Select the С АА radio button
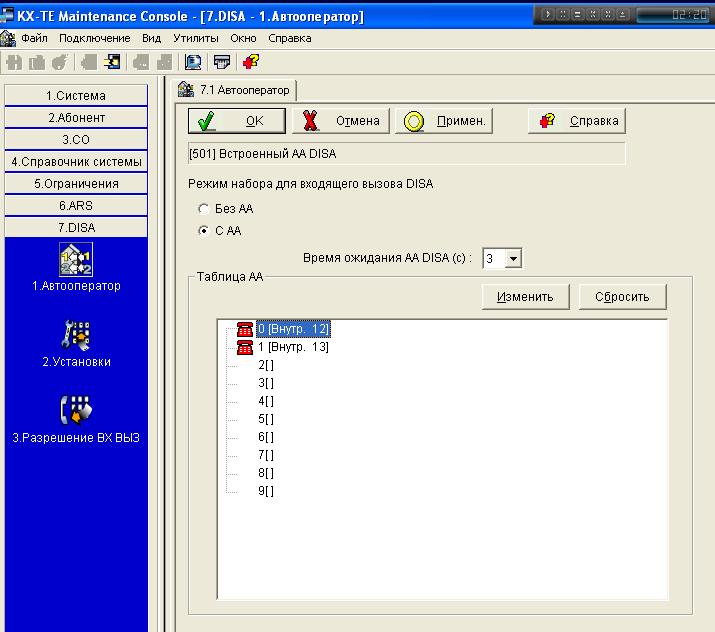The height and width of the screenshot is (632, 715). click(x=203, y=231)
